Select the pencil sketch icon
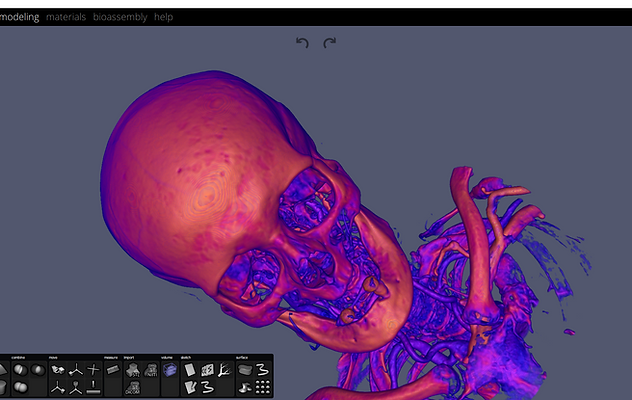Viewport: 632px width, 400px height. point(189,387)
